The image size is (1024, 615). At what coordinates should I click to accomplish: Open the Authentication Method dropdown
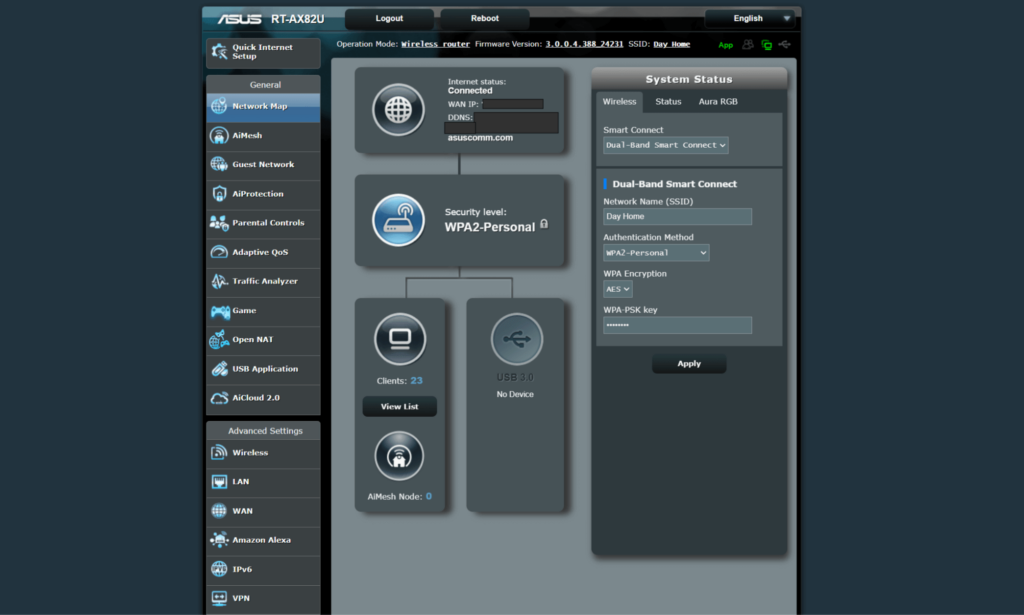coord(656,252)
